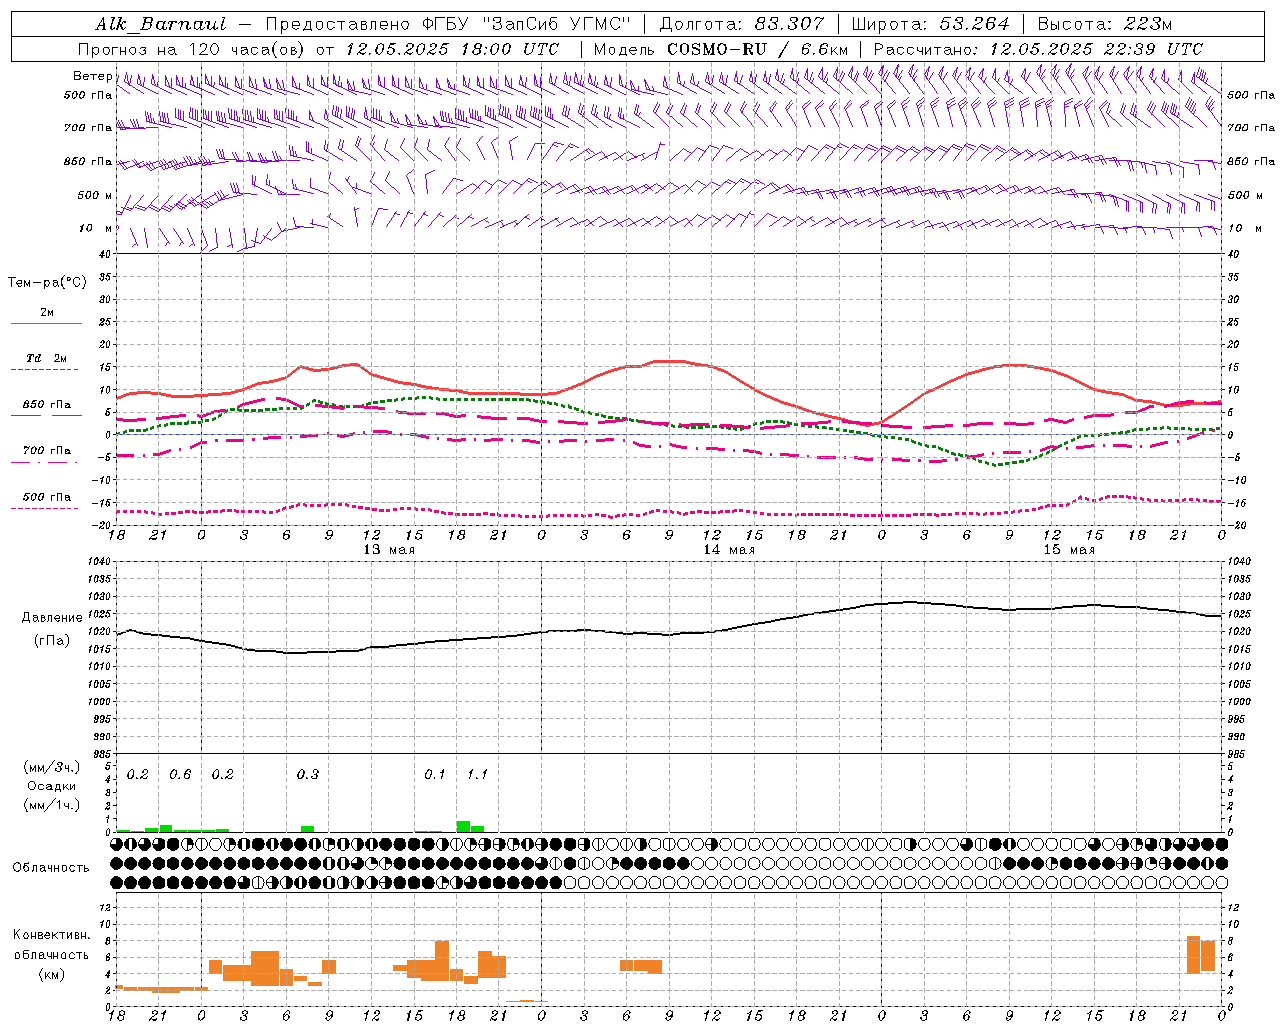Click the dashed line under '850 гПа' temperature legend

click(x=46, y=415)
